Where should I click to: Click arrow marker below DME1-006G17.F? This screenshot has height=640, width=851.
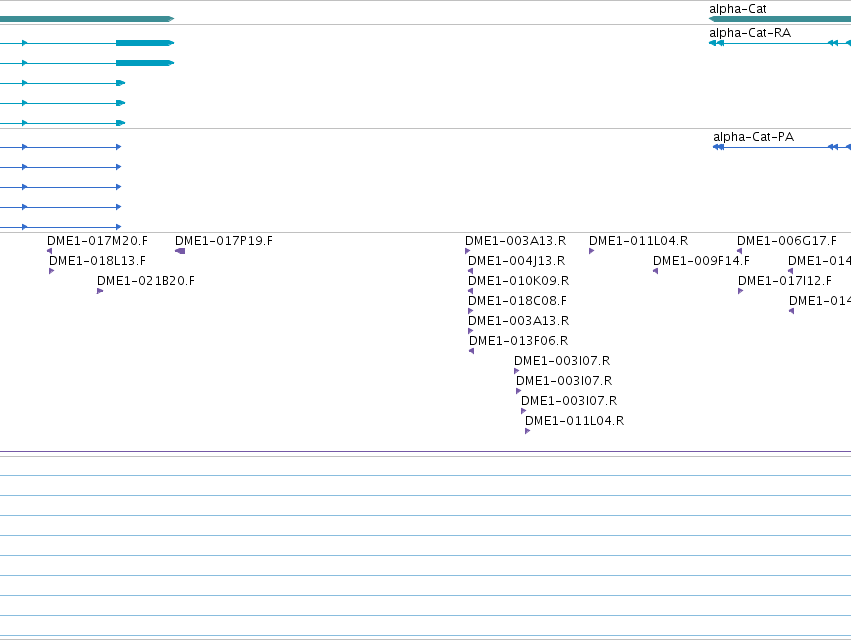point(739,251)
